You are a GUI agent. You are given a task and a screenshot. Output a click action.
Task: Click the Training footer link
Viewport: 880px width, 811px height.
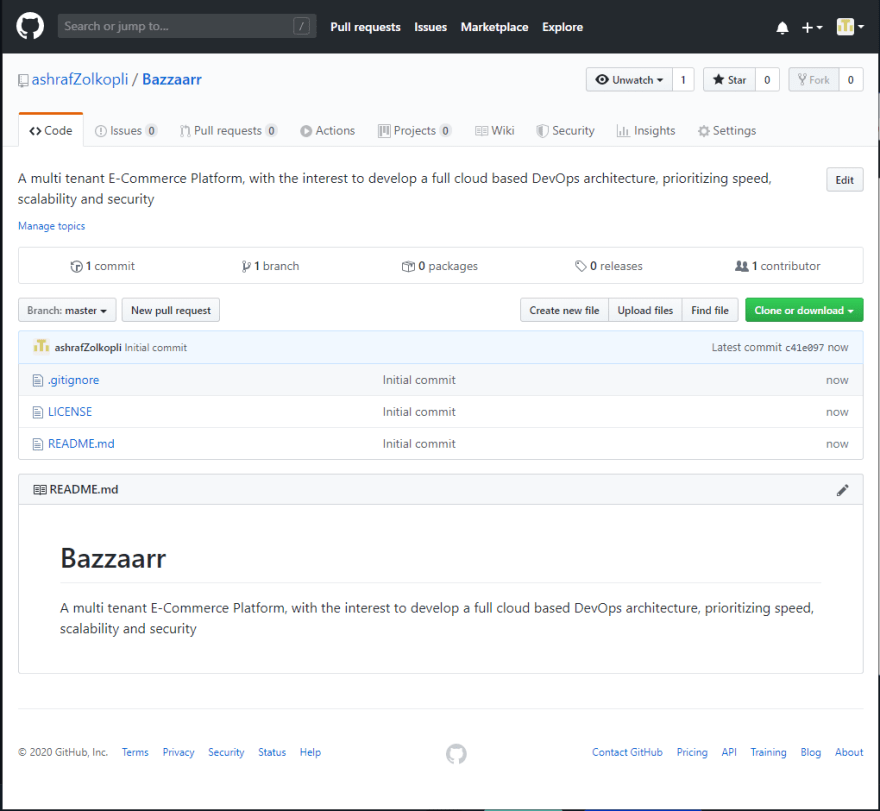pyautogui.click(x=768, y=752)
